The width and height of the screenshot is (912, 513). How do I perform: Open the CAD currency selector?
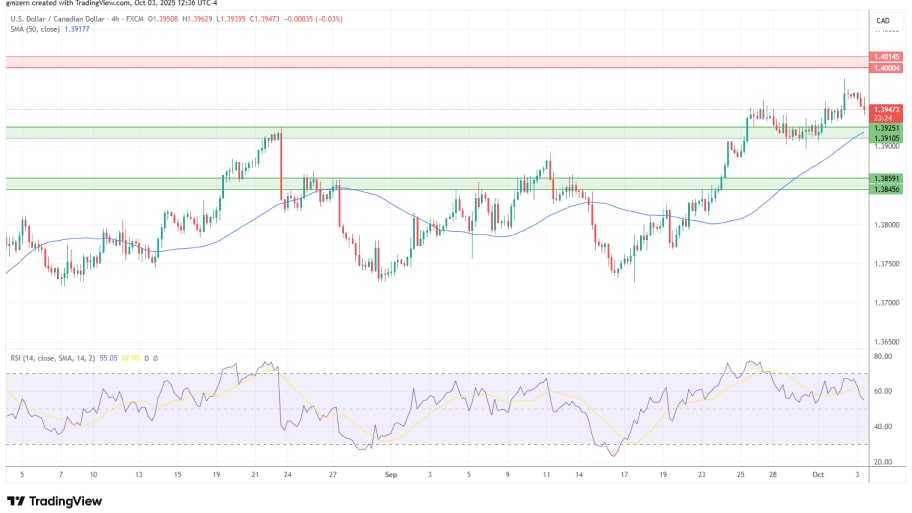click(x=883, y=21)
